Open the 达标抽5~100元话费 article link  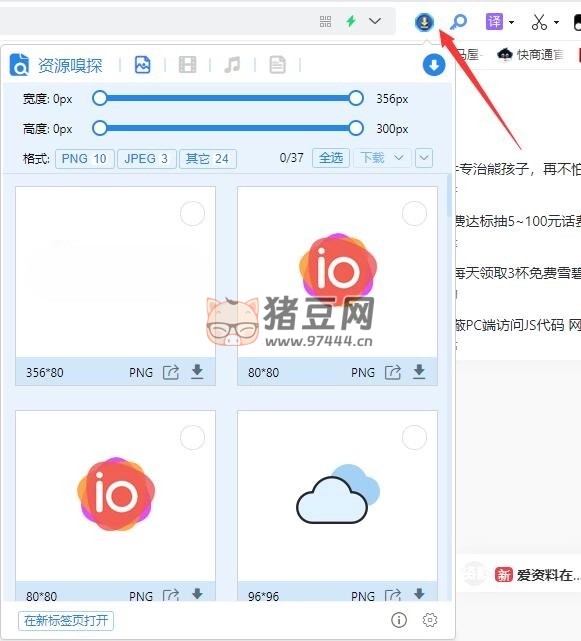click(518, 221)
